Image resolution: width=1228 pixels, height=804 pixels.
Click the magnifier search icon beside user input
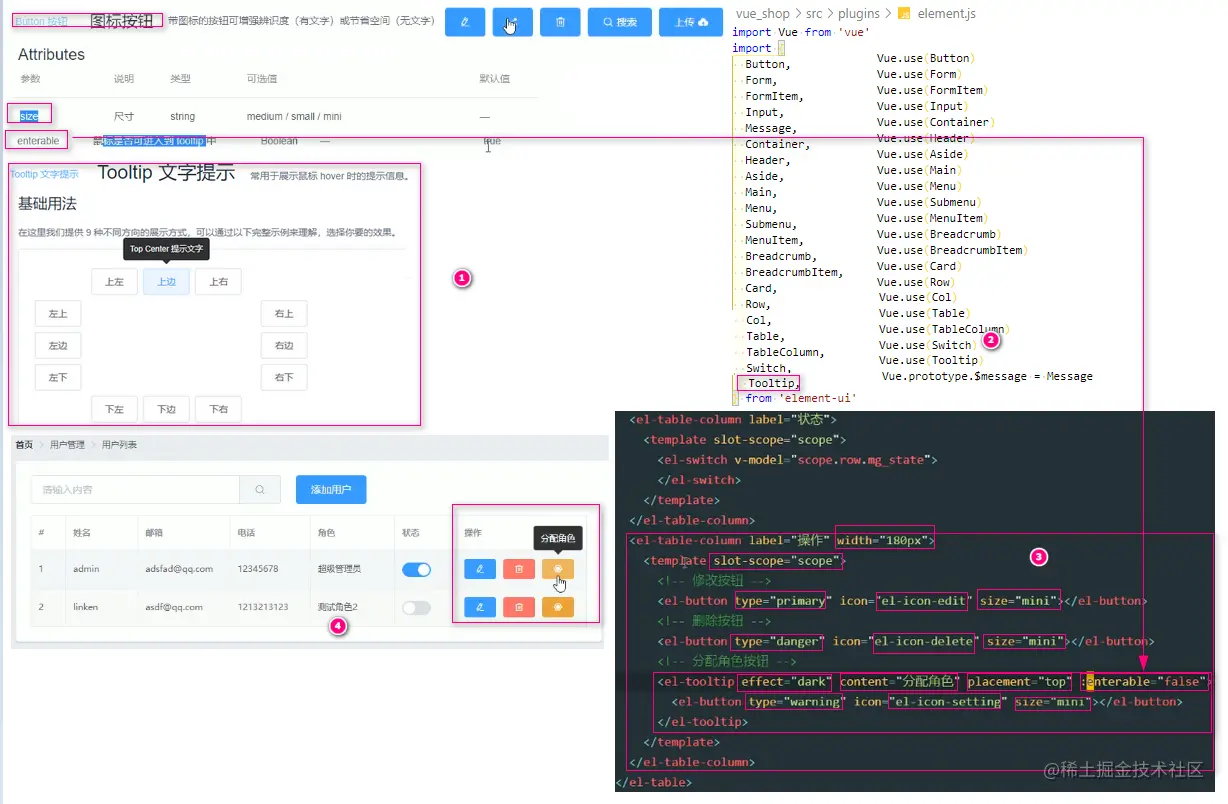click(260, 490)
